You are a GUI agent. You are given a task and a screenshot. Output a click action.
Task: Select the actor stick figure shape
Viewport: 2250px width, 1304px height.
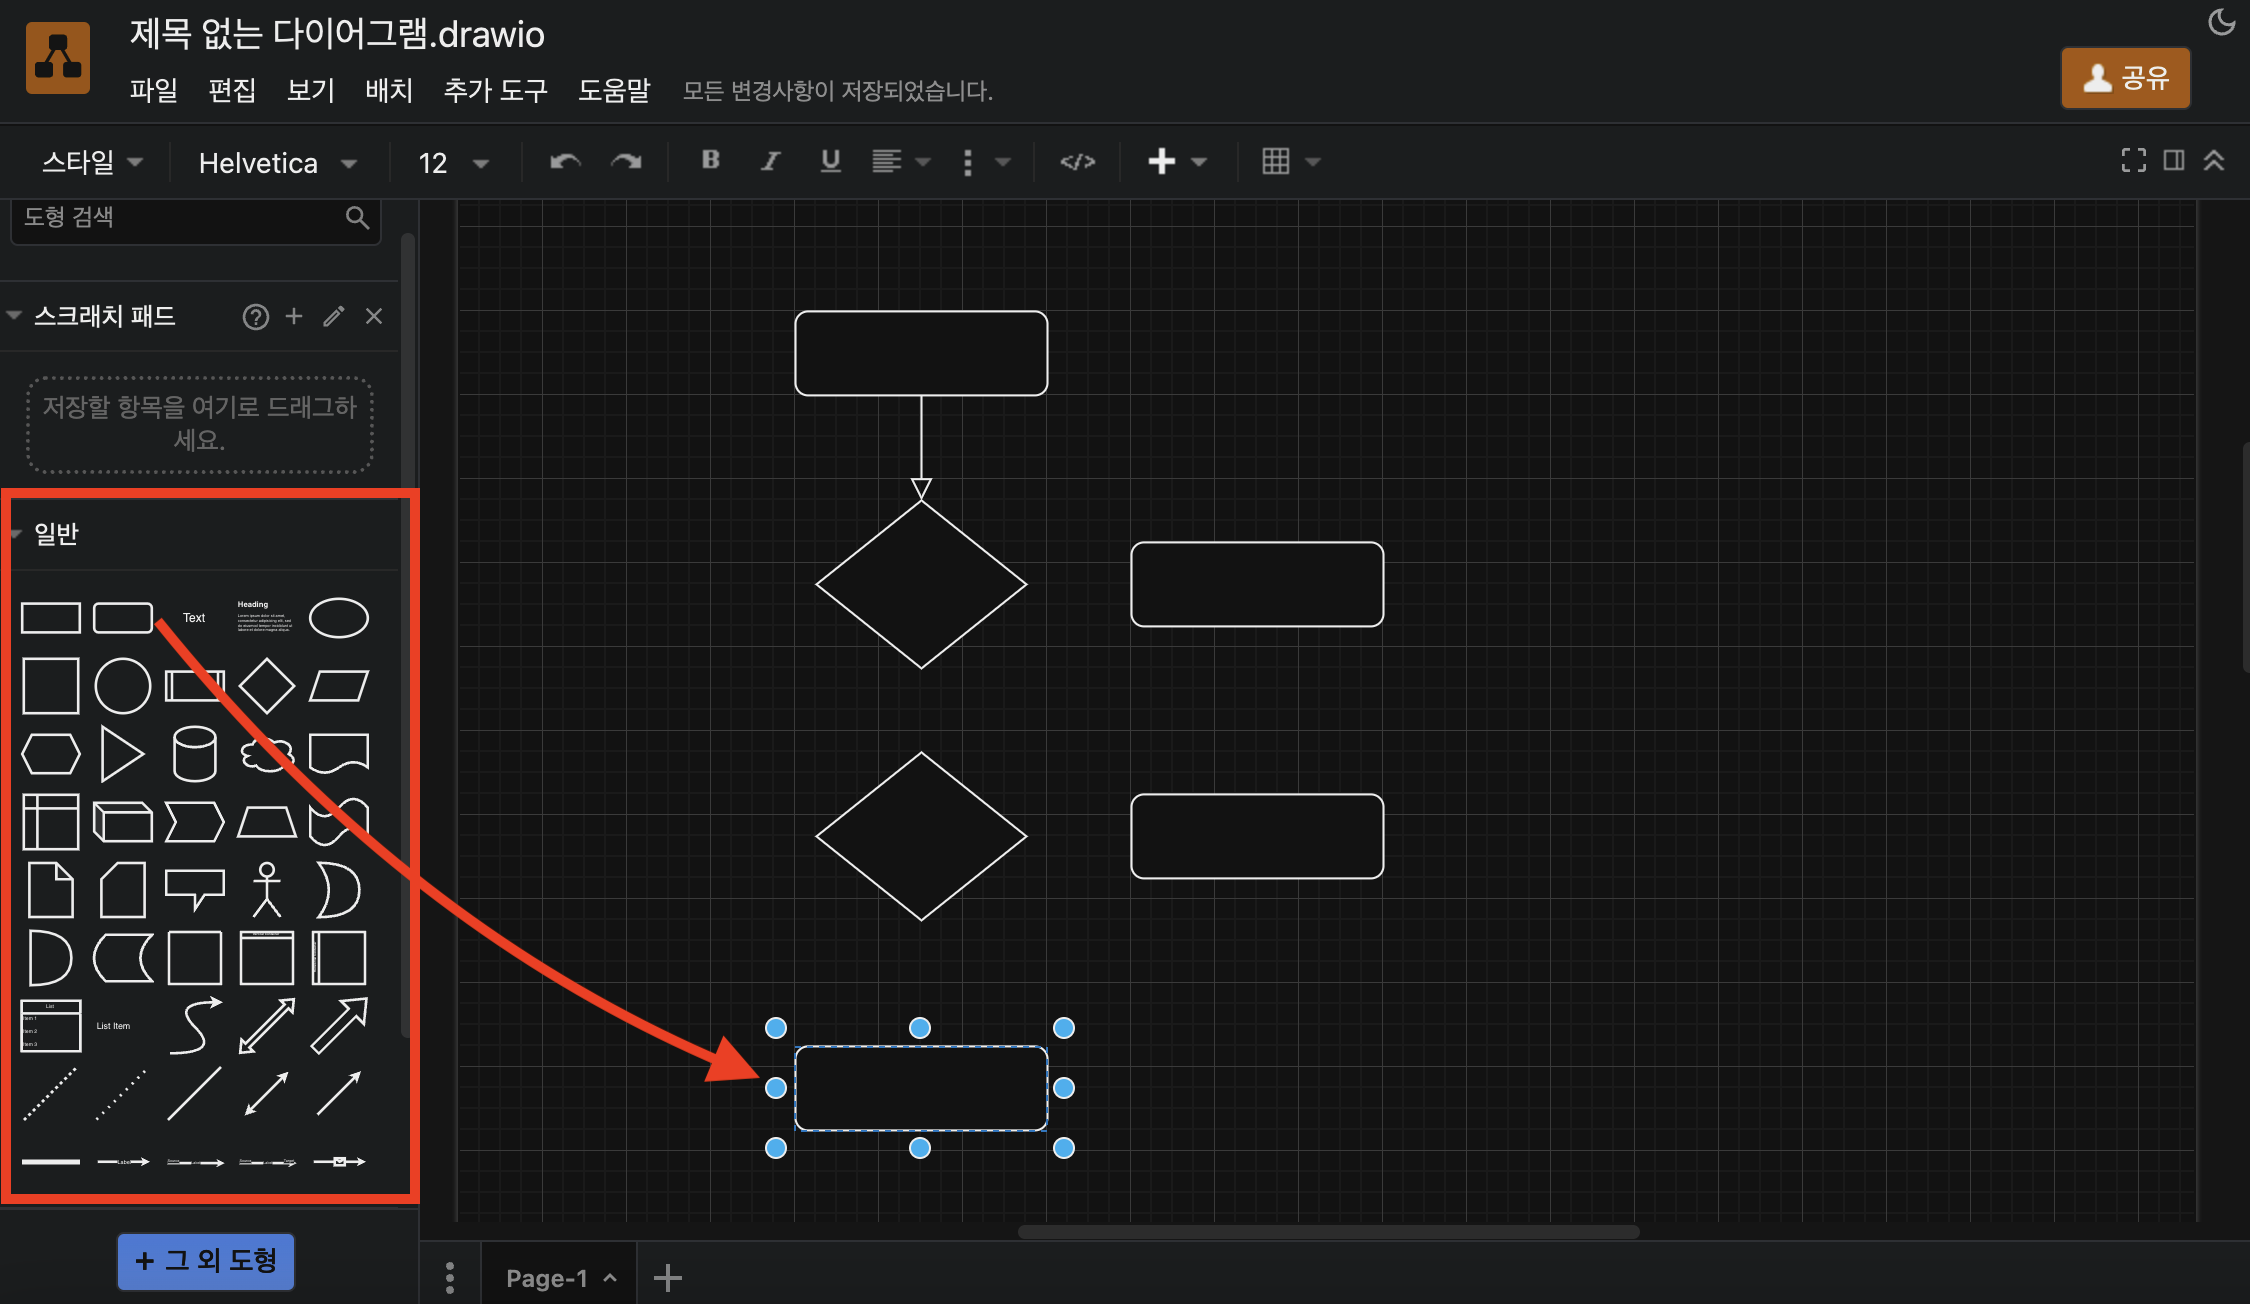(x=267, y=890)
